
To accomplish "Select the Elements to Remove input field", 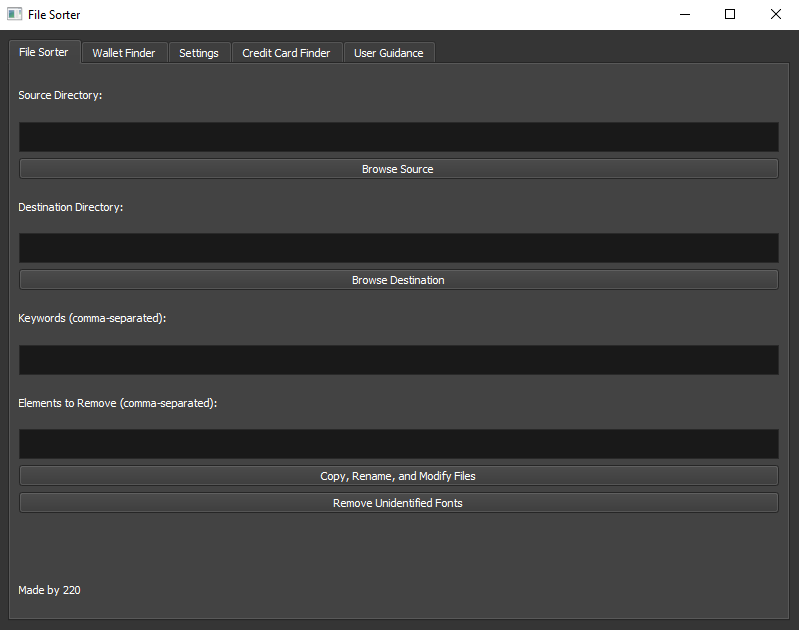I will [x=398, y=444].
